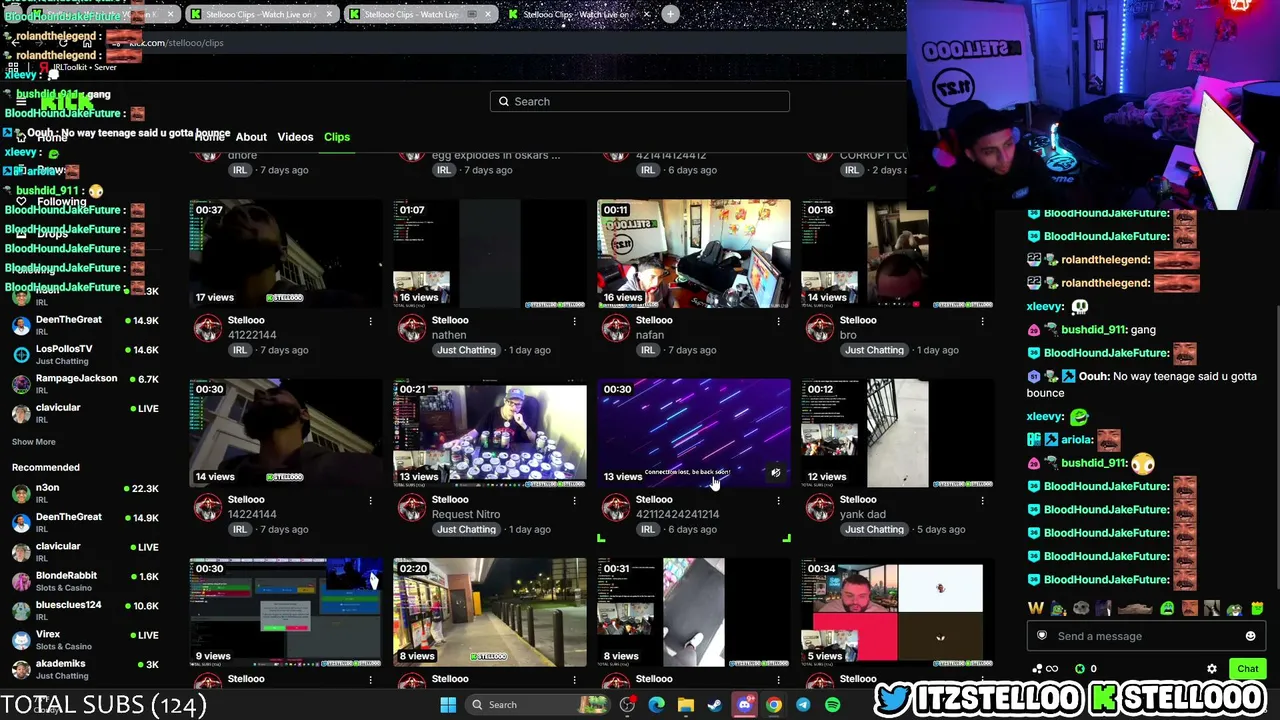Click the green Chat send button

click(x=1247, y=669)
